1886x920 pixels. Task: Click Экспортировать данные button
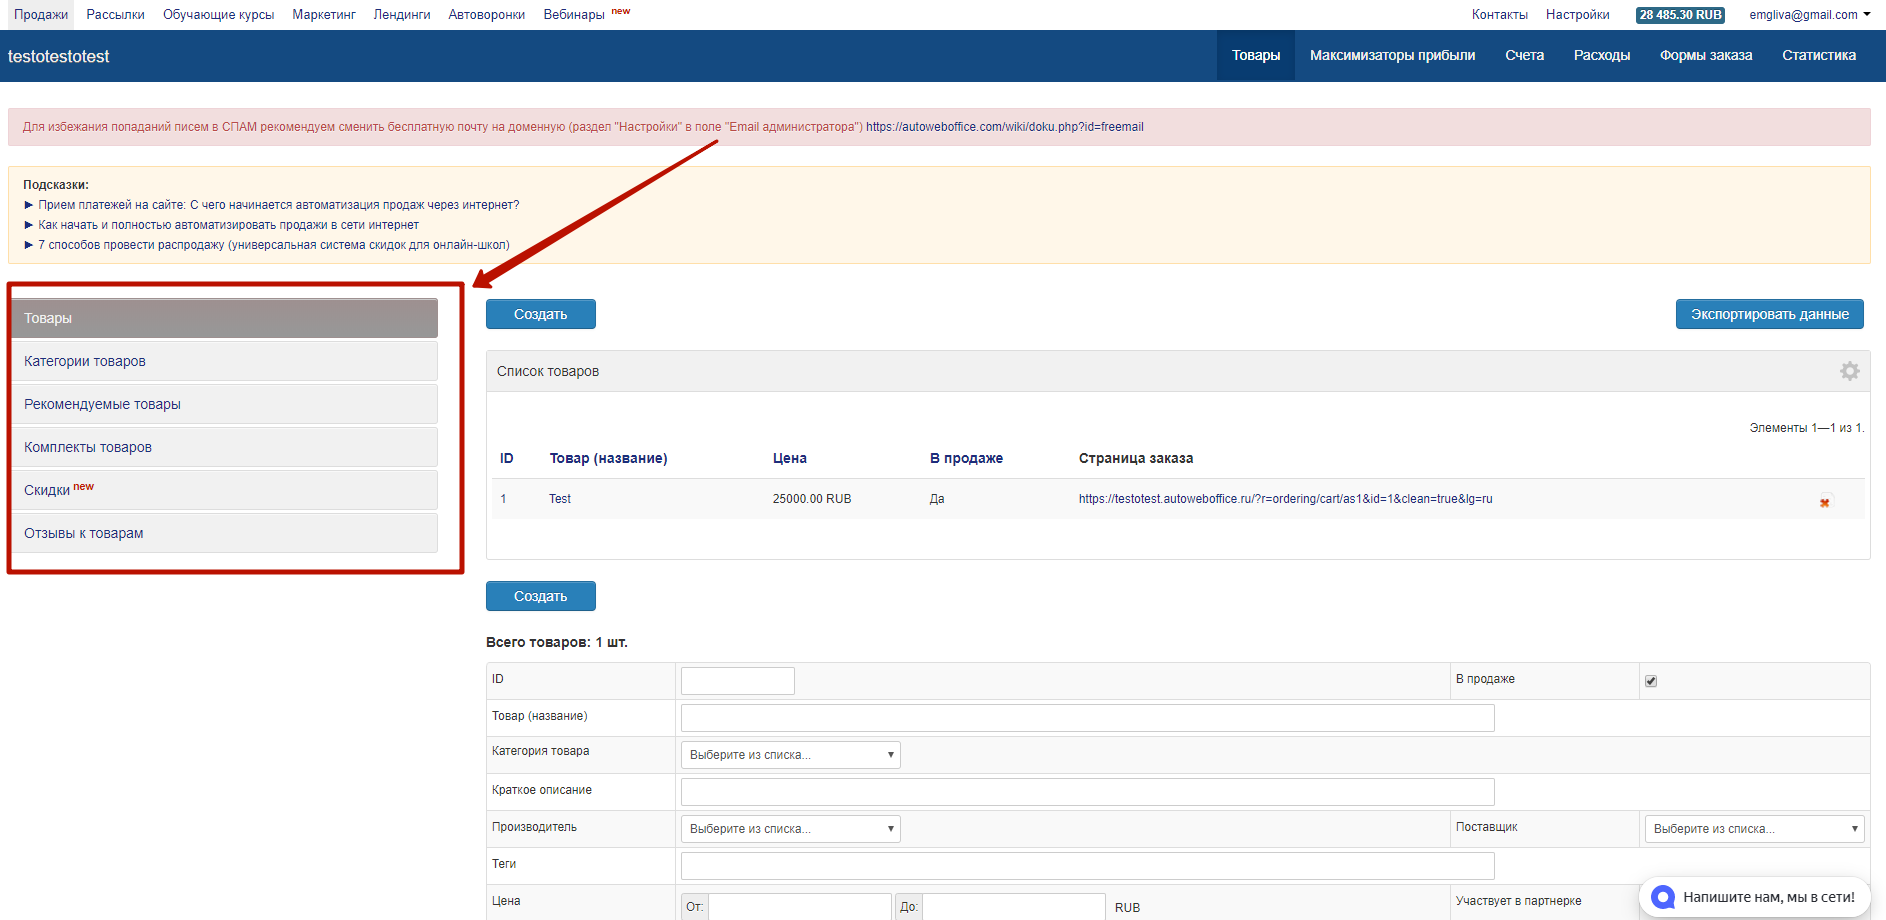pyautogui.click(x=1769, y=314)
